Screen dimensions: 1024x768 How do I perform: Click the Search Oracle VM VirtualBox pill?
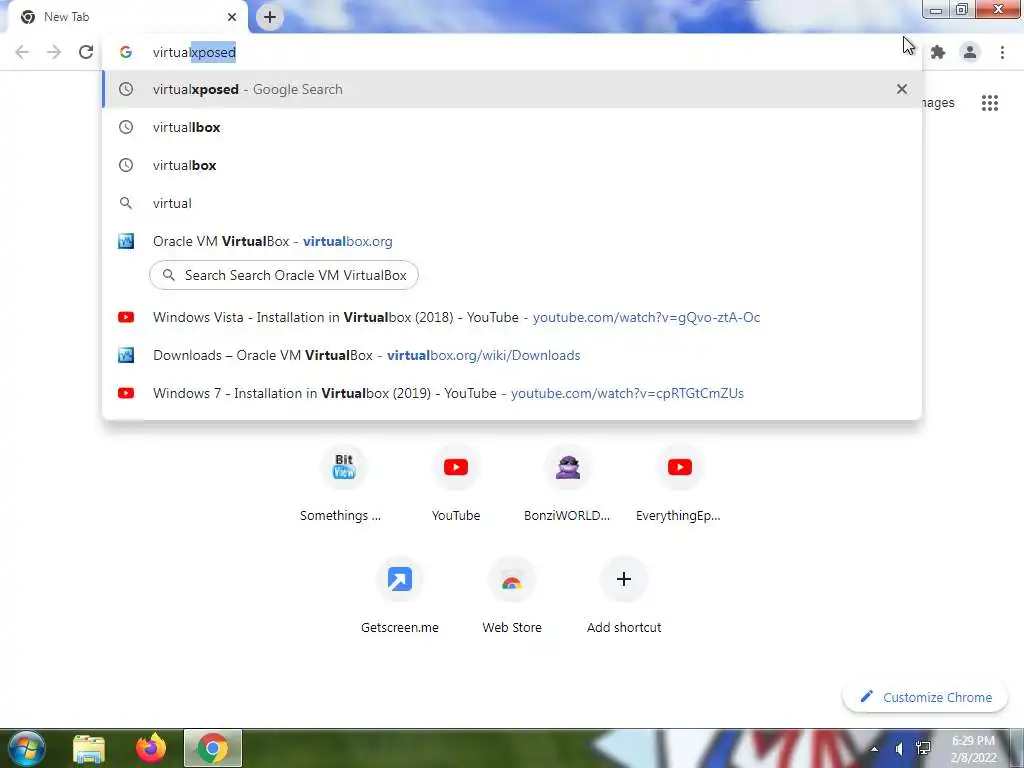(x=283, y=275)
